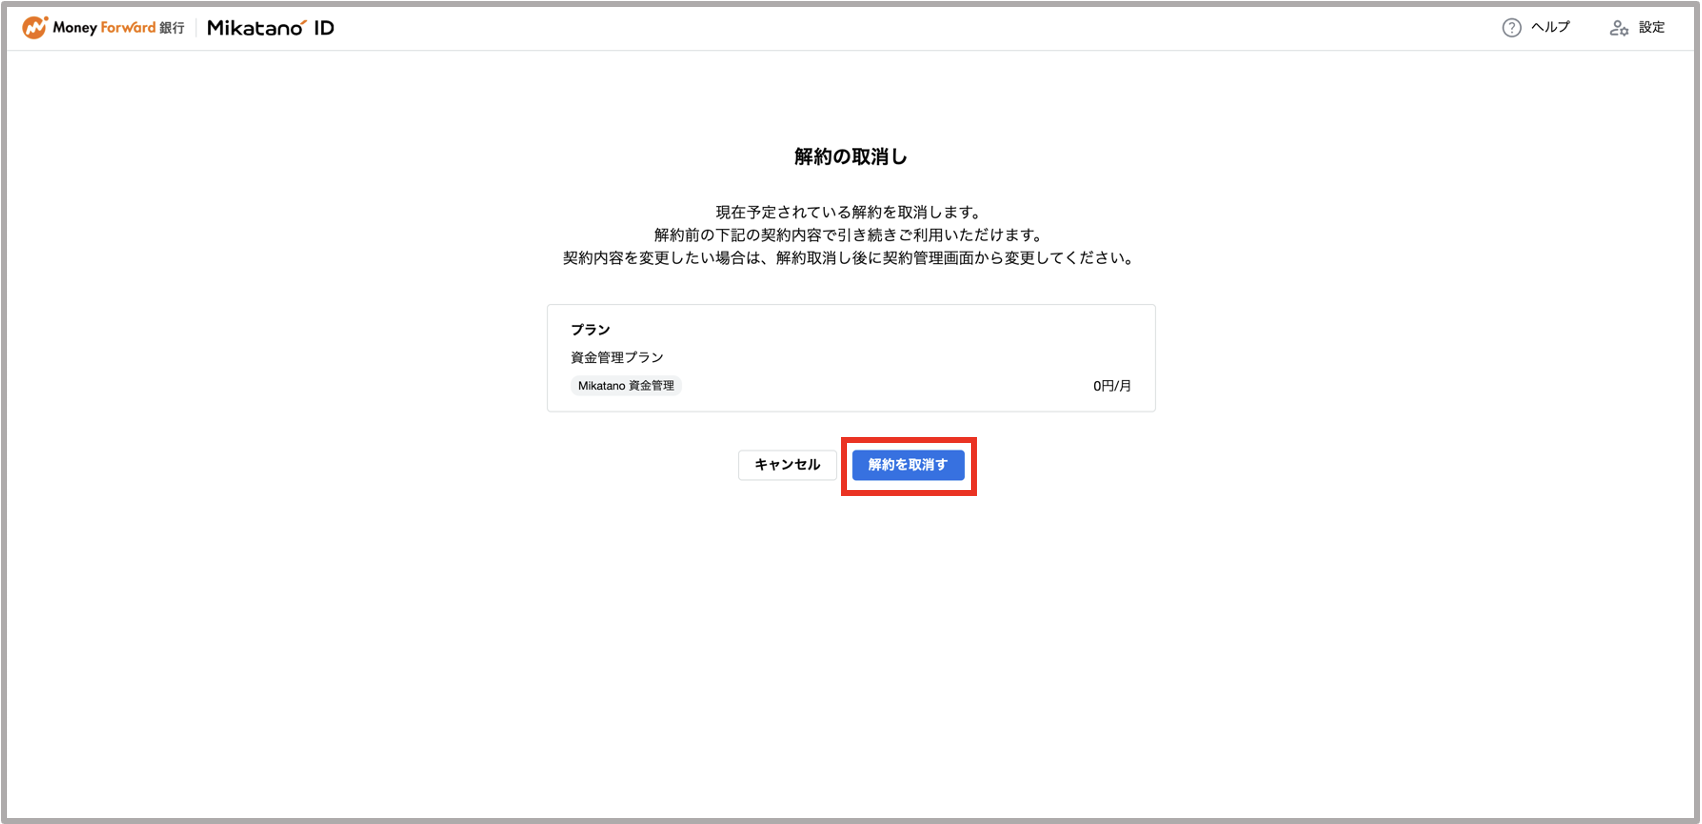This screenshot has width=1702, height=824.
Task: Click the 0円/月 price text
Action: [1112, 386]
